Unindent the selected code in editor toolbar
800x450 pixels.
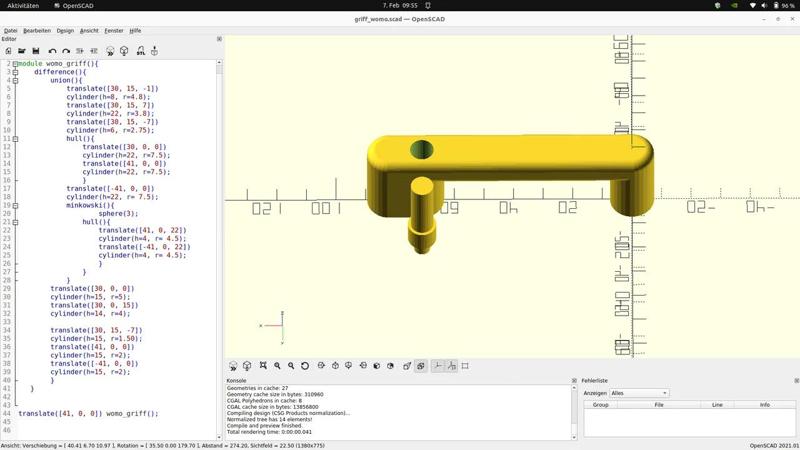coord(80,51)
